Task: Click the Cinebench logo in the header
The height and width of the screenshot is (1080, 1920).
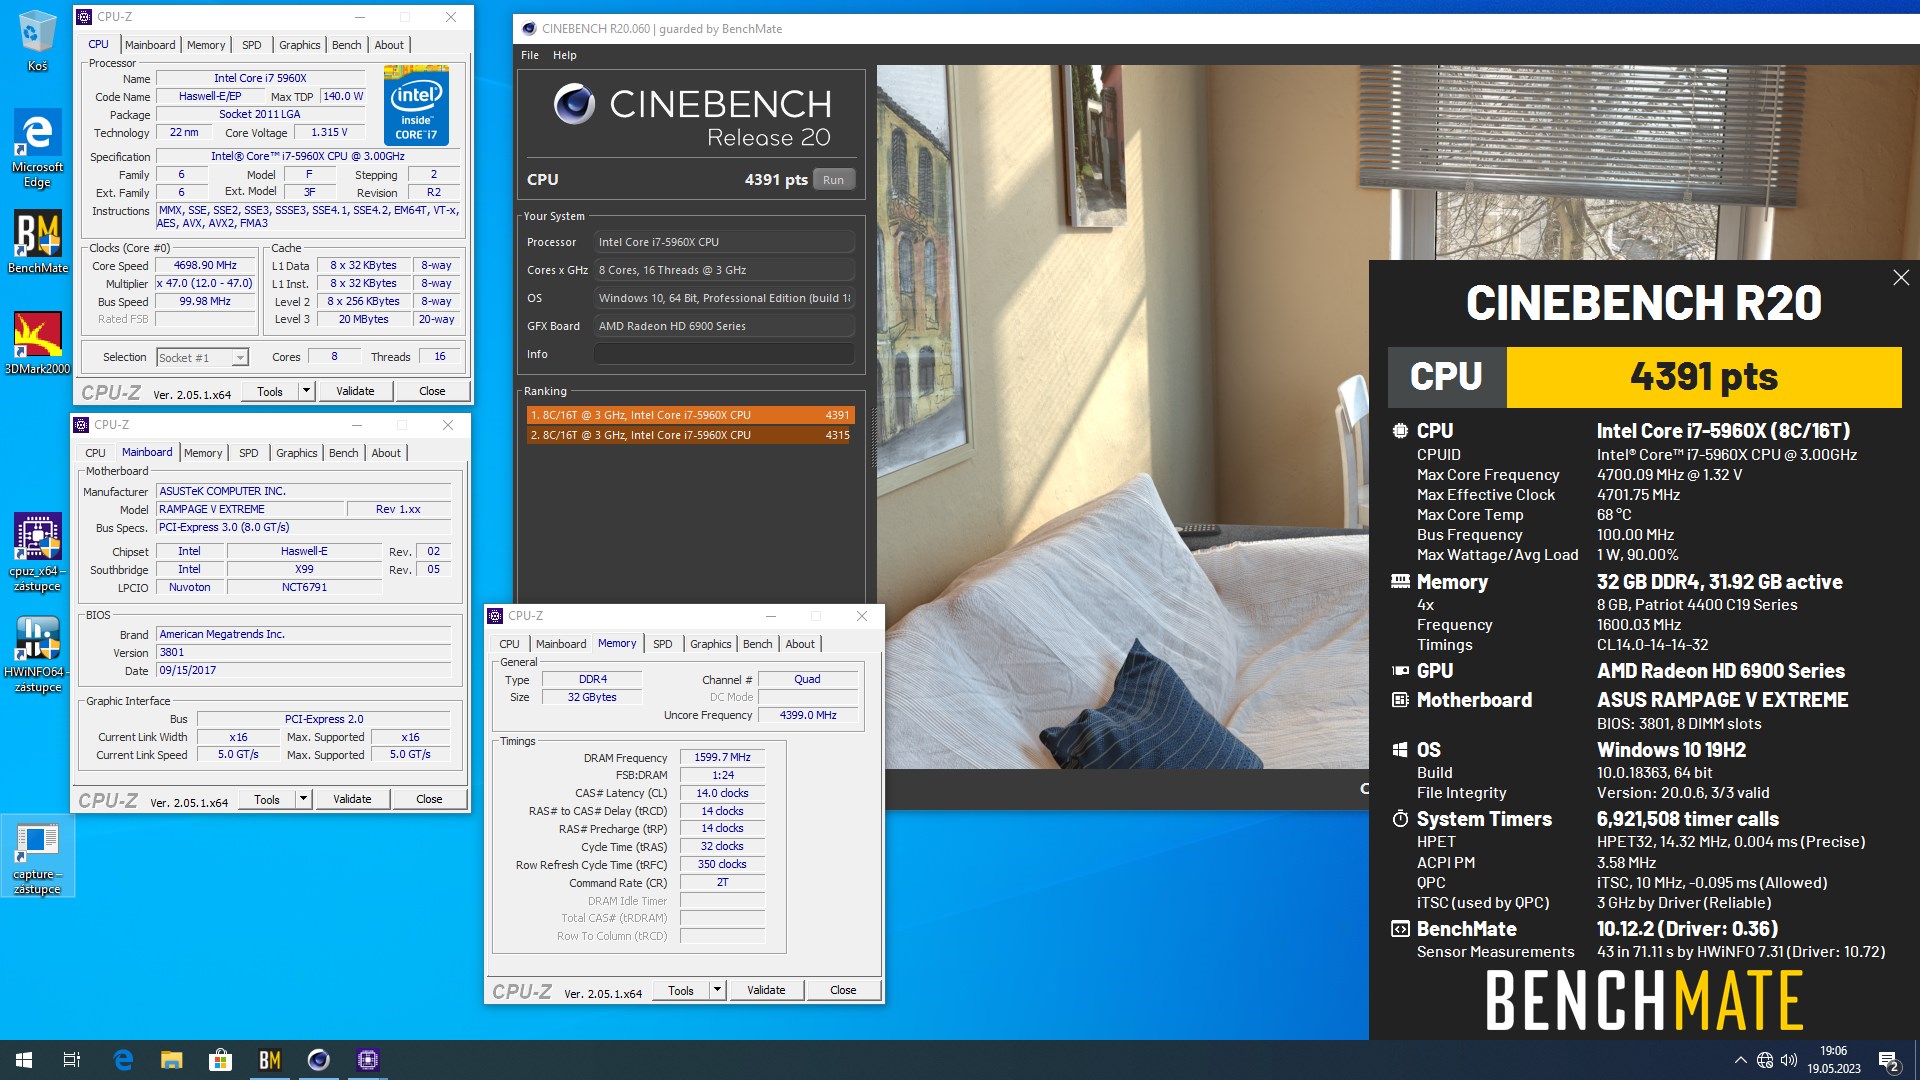Action: pos(574,104)
